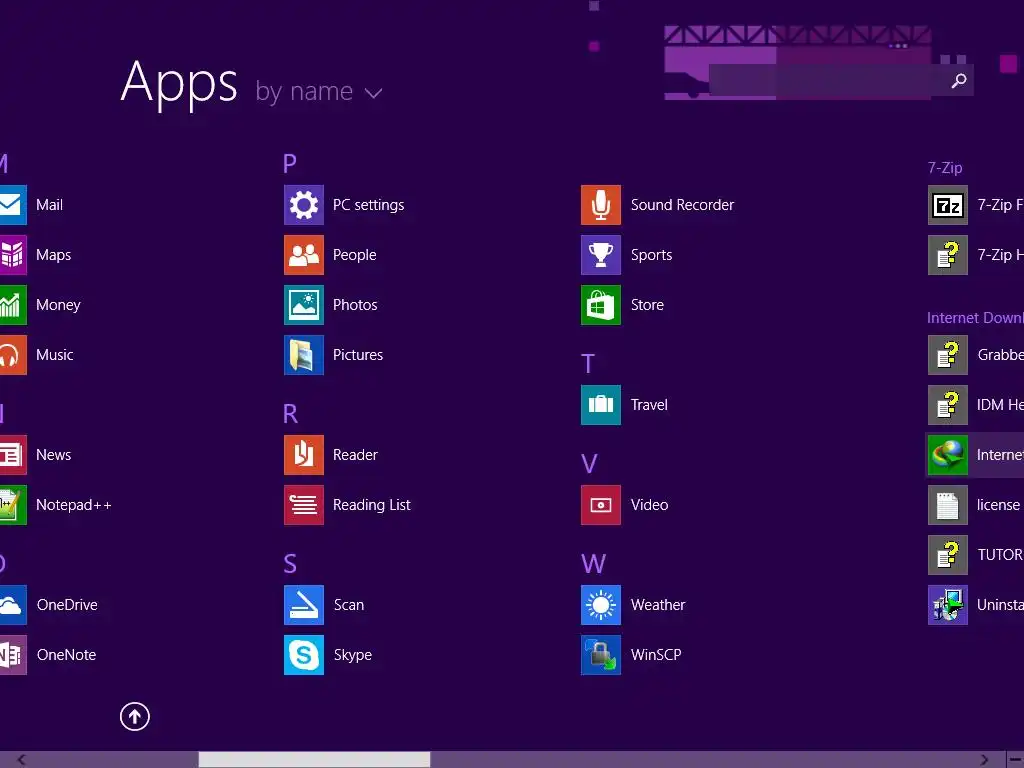Click the 'W' letter group header
1024x768 pixels.
[x=594, y=564]
